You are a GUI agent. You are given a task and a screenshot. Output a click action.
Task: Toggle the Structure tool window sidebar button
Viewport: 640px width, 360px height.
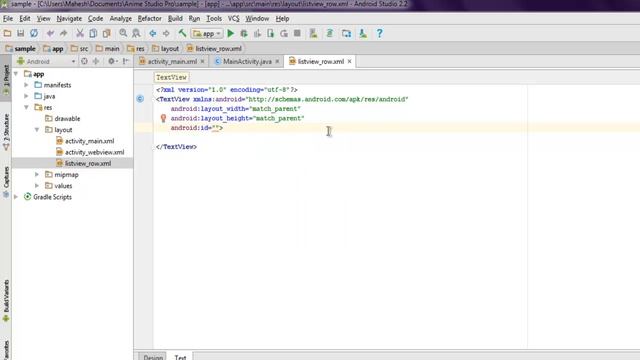click(x=6, y=132)
